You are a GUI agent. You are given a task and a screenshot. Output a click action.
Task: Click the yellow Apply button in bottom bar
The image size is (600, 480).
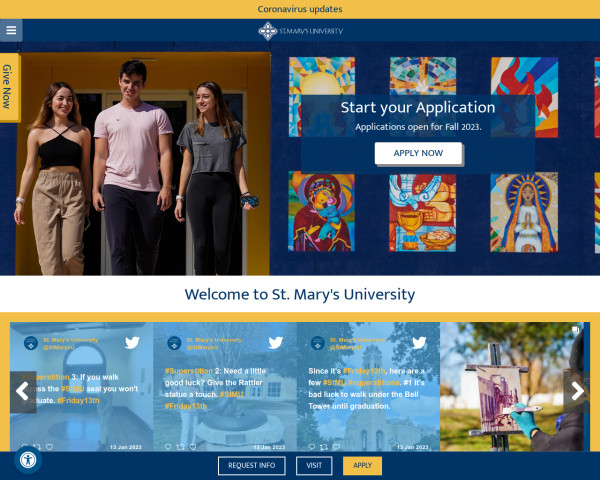tap(362, 465)
